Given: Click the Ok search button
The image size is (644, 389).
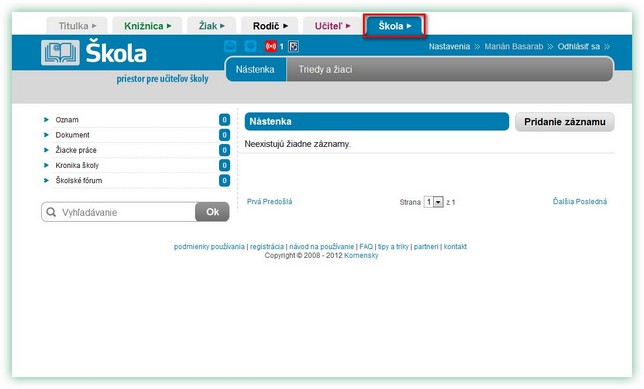Looking at the screenshot, I should click(212, 212).
